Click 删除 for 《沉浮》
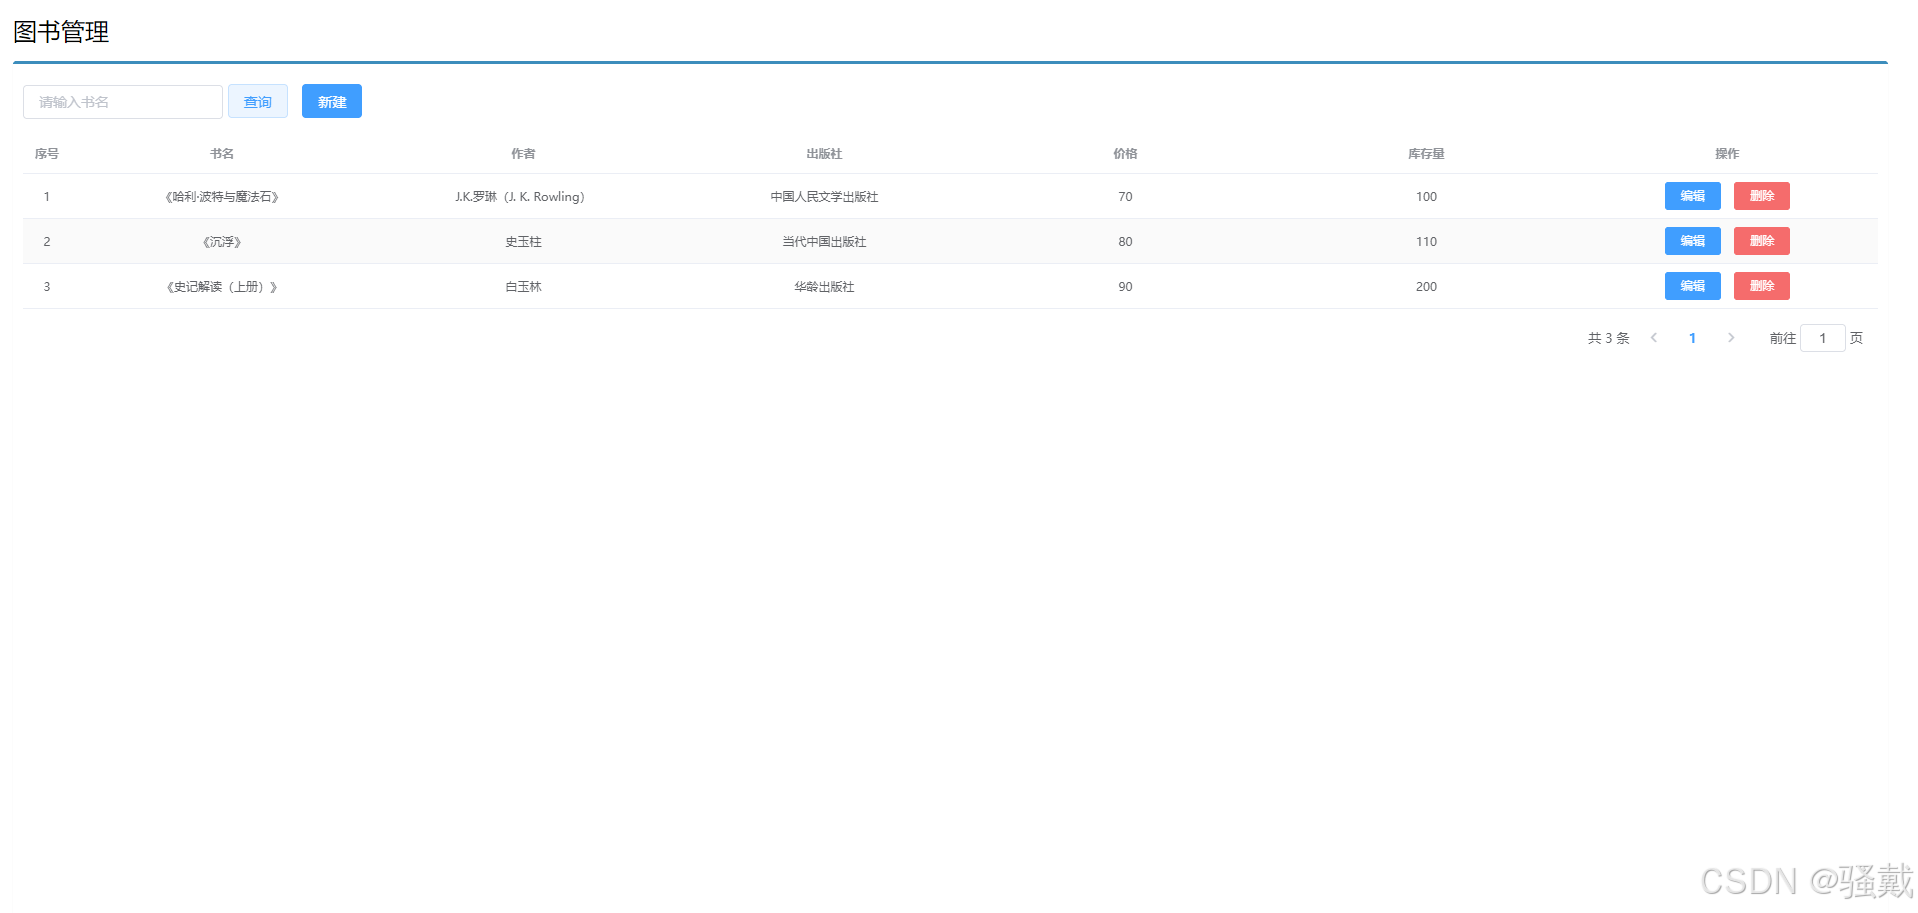Screen dimensions: 1918x913 pyautogui.click(x=1761, y=241)
